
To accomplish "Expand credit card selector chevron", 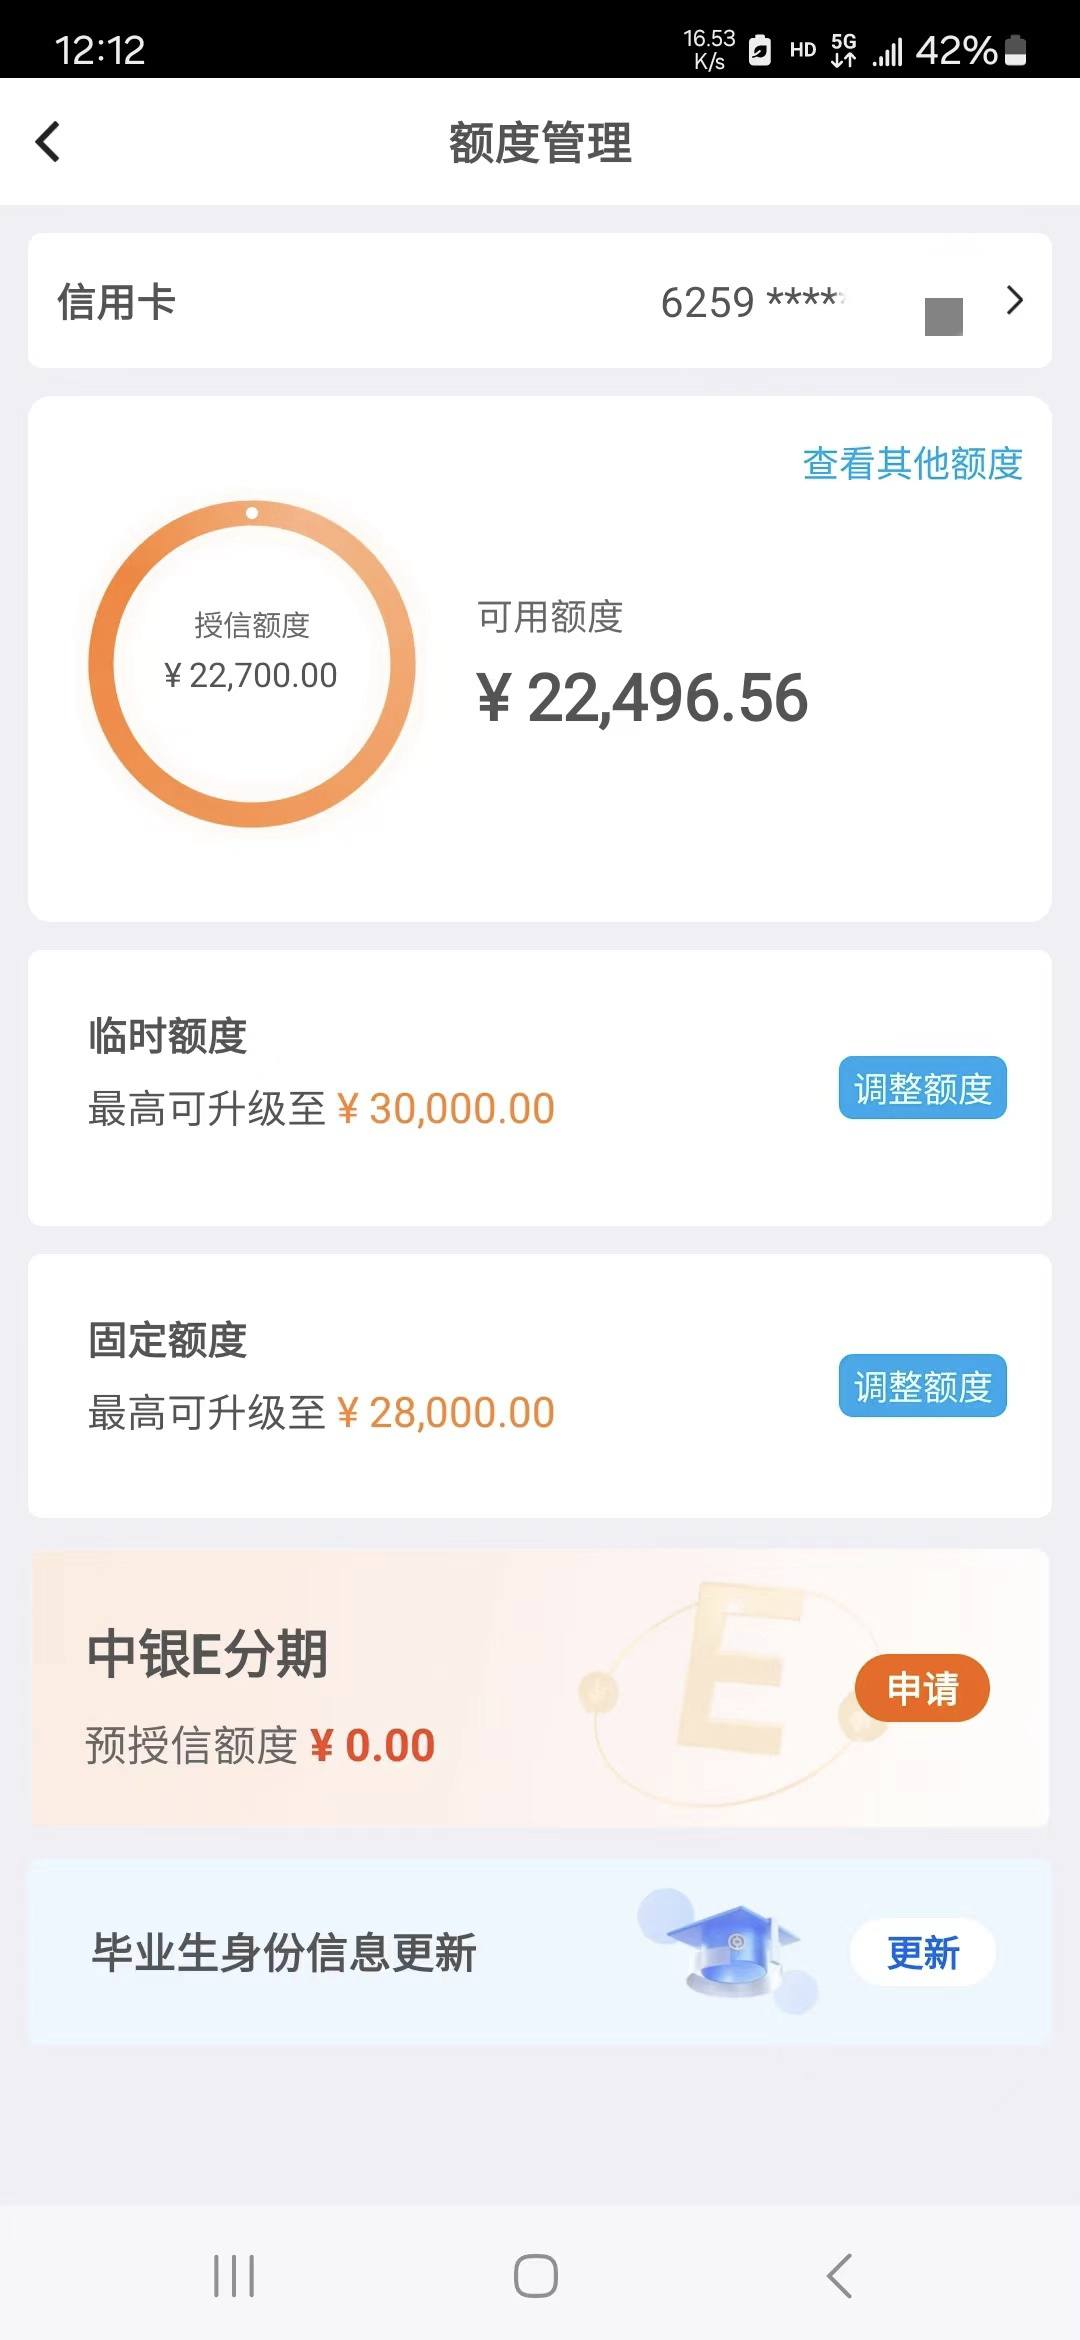I will click(x=1015, y=300).
